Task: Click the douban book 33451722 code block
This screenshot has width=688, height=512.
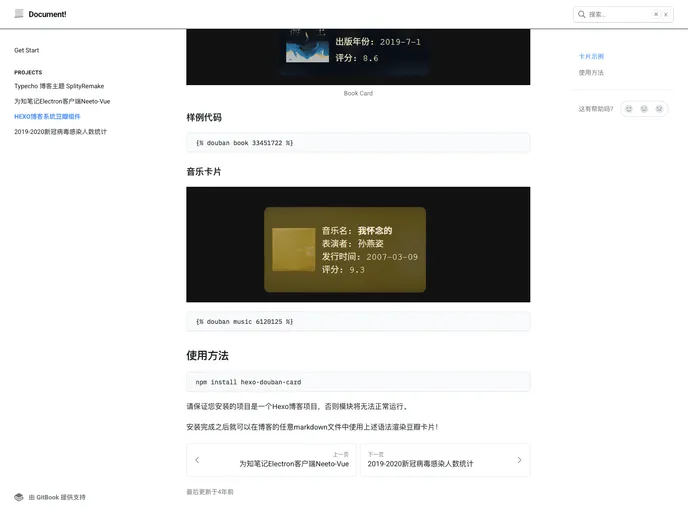Action: pos(358,143)
